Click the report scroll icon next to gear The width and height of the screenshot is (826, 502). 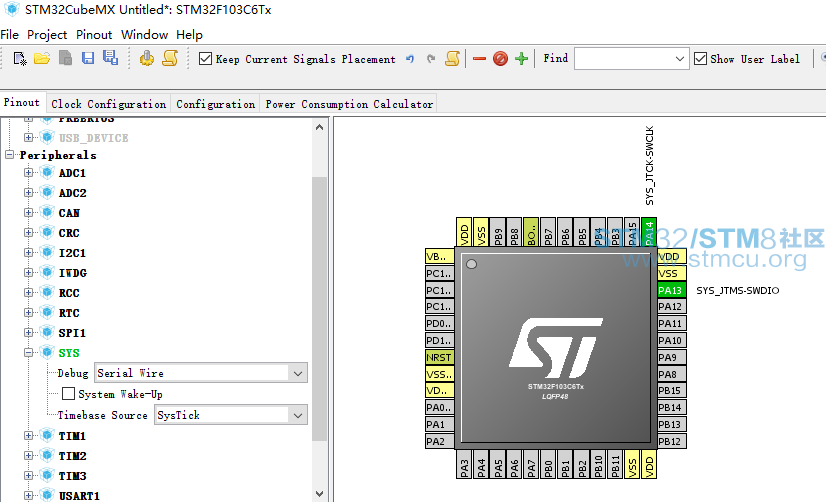pos(170,58)
